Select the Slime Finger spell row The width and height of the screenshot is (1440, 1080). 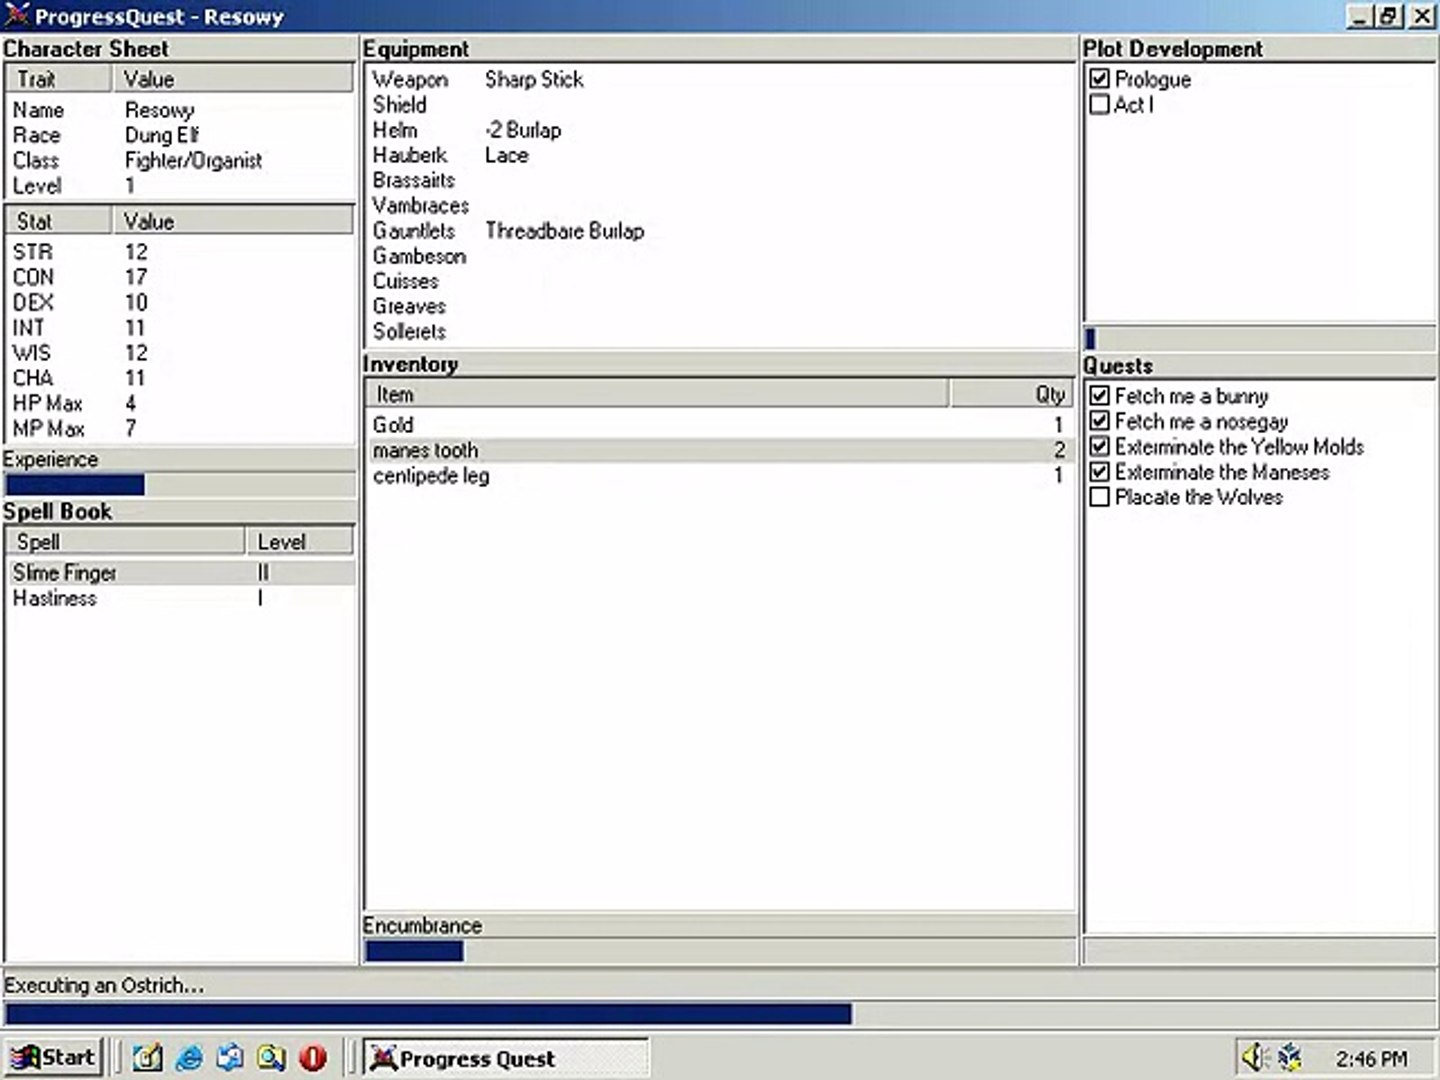(181, 572)
